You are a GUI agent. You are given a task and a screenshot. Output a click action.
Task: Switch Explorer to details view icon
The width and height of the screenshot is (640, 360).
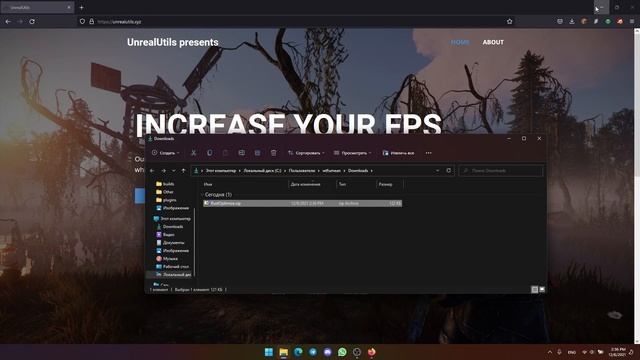534,289
